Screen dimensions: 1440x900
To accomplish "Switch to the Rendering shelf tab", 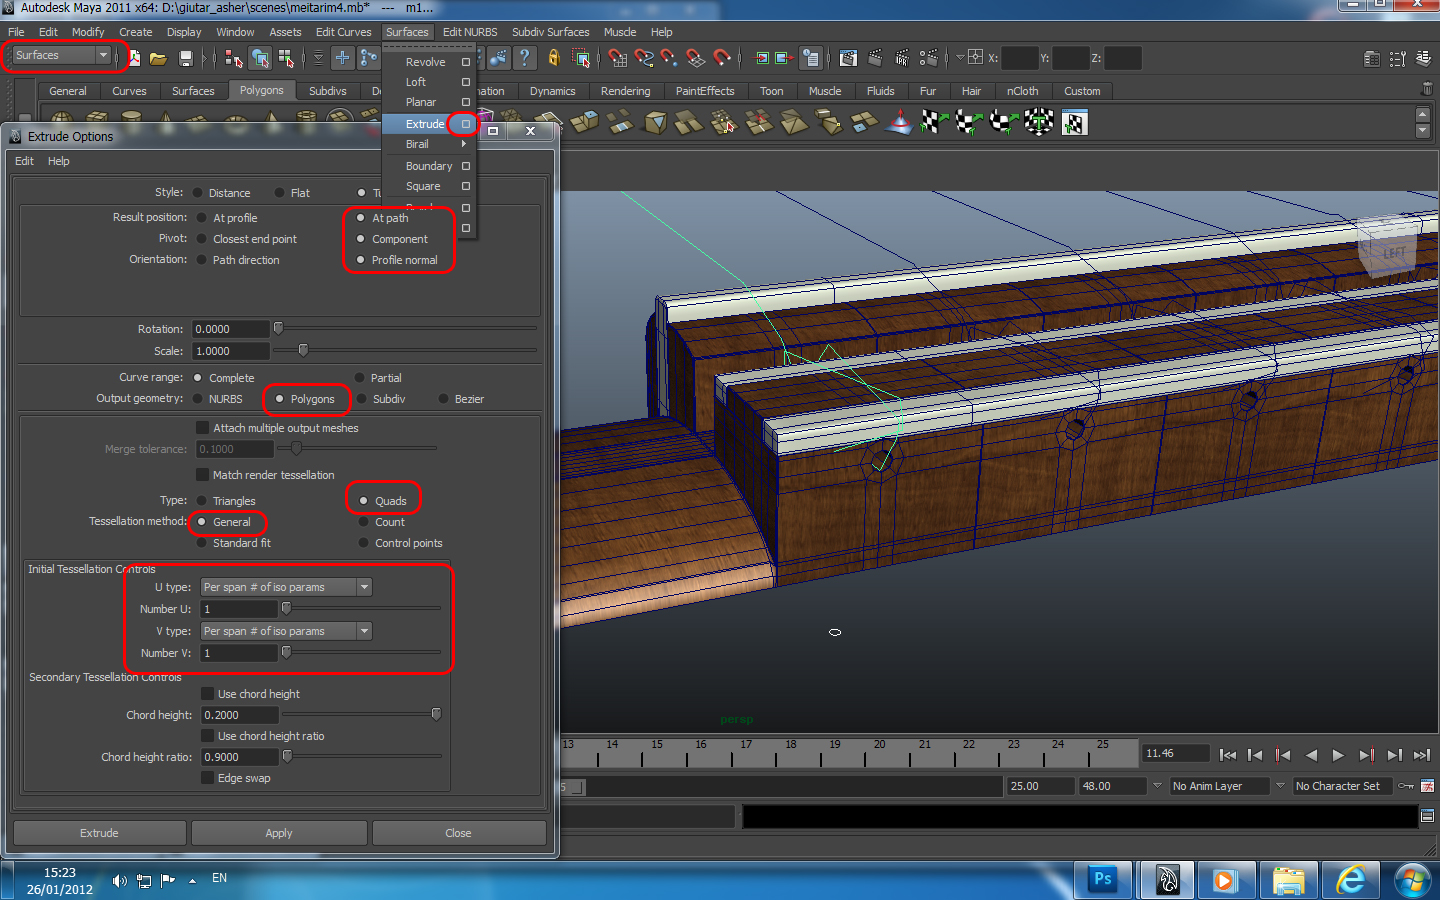I will tap(625, 91).
